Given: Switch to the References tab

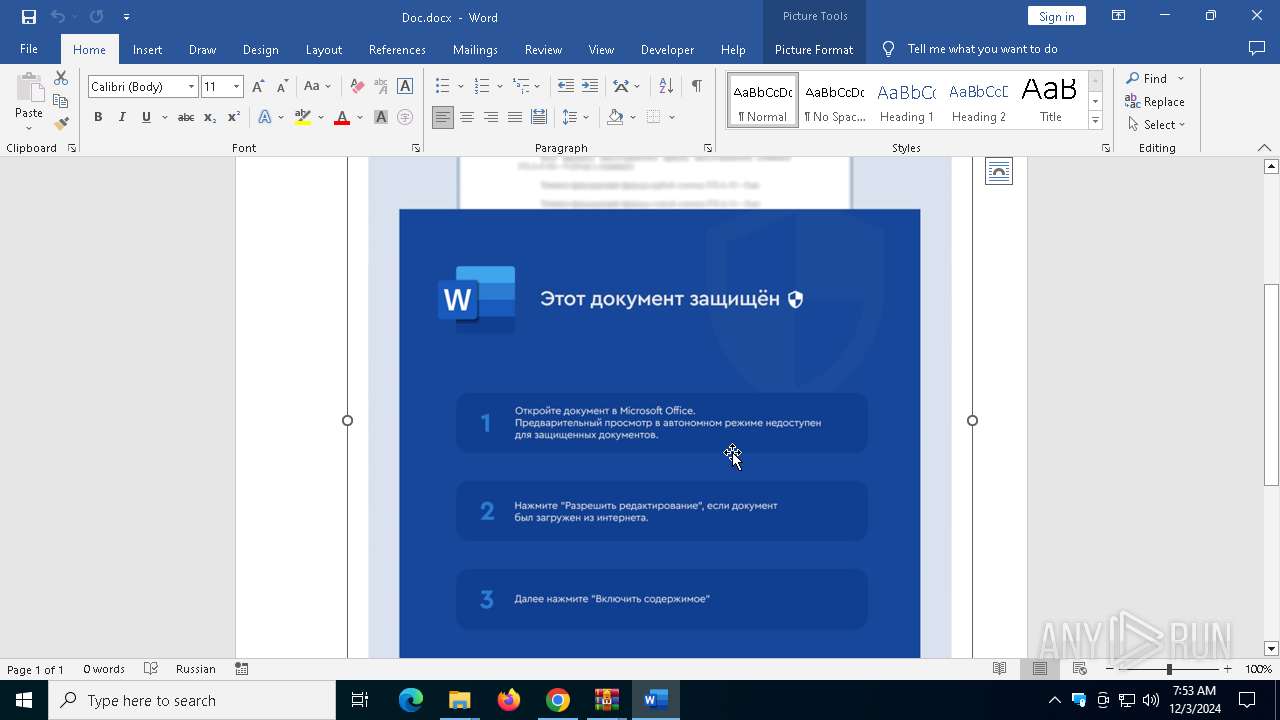Looking at the screenshot, I should pos(397,49).
